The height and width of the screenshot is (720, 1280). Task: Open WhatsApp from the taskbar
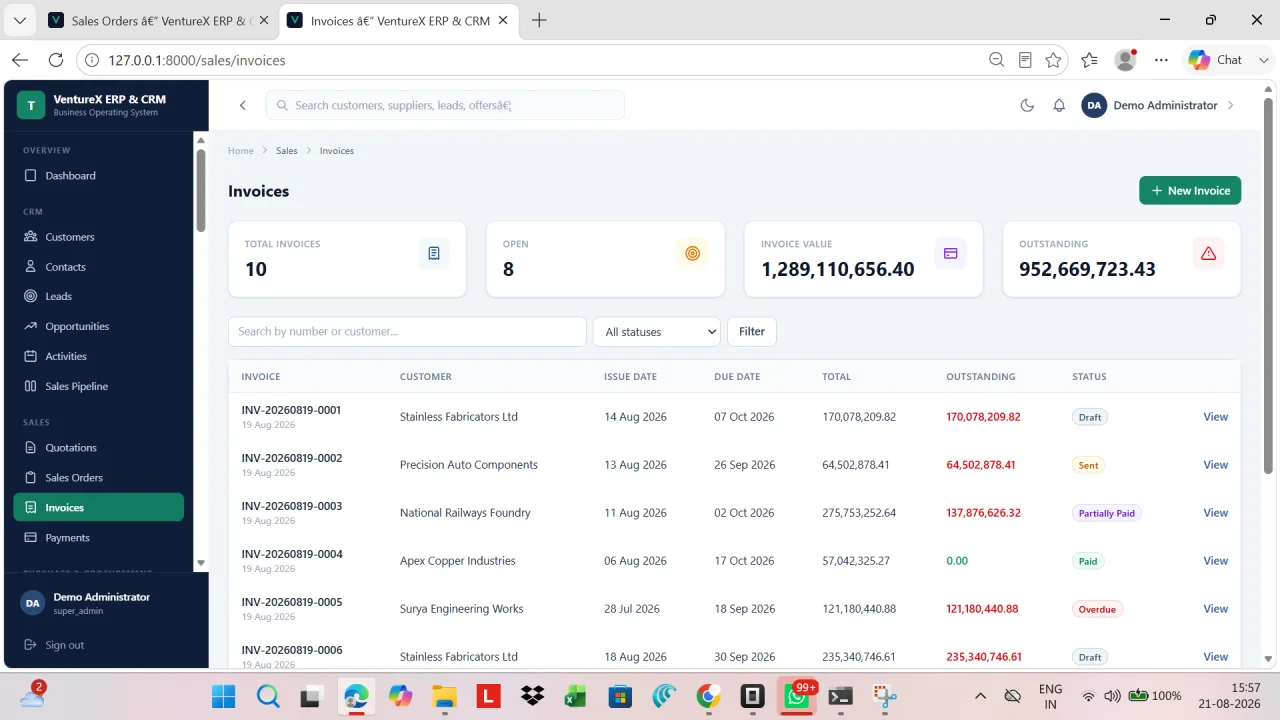(798, 696)
